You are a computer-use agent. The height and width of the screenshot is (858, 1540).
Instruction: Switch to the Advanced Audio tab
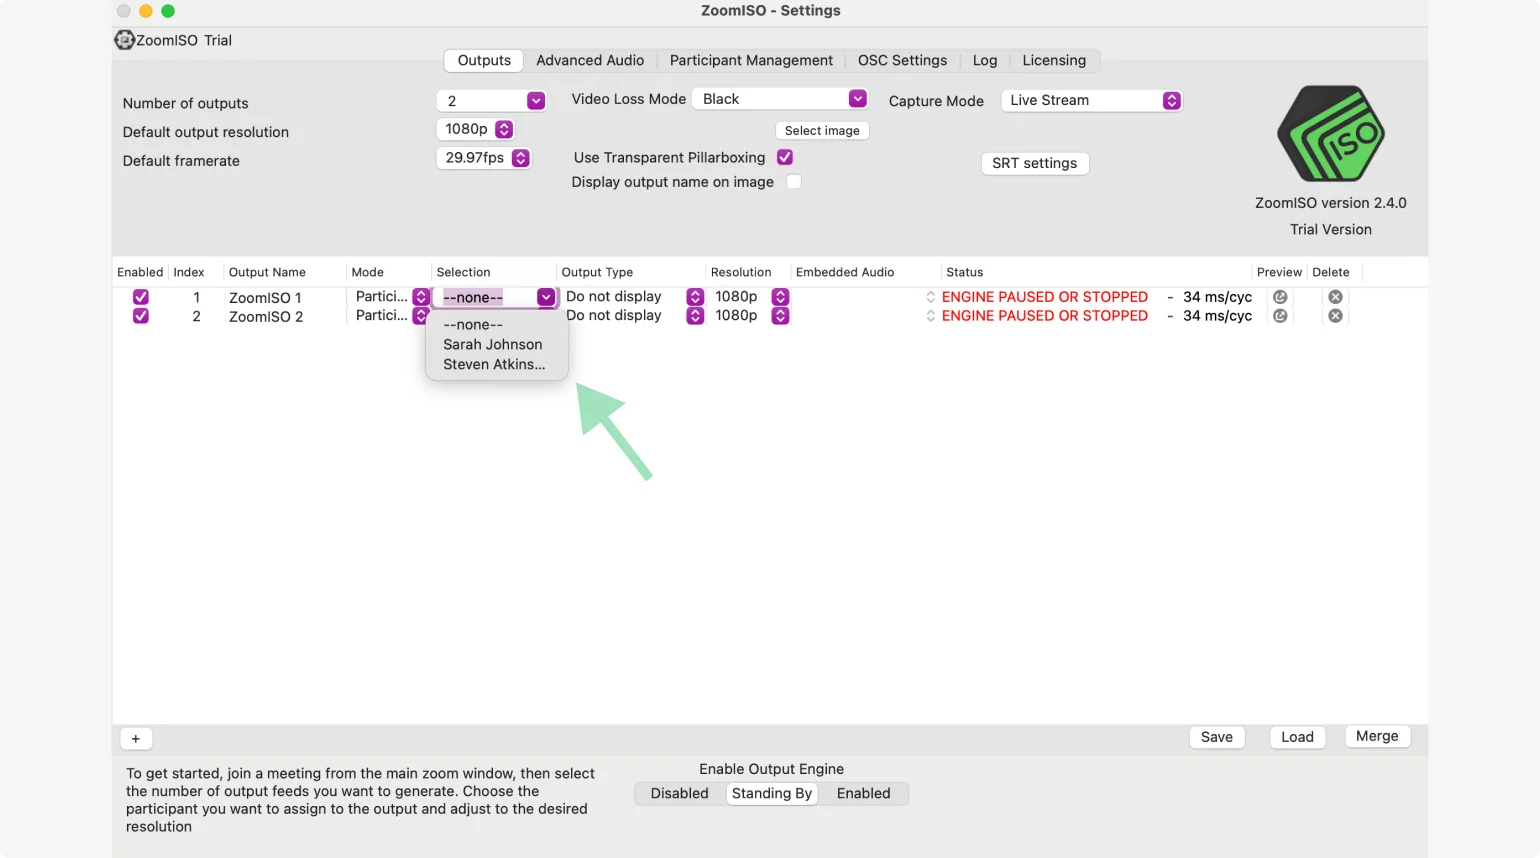click(590, 60)
